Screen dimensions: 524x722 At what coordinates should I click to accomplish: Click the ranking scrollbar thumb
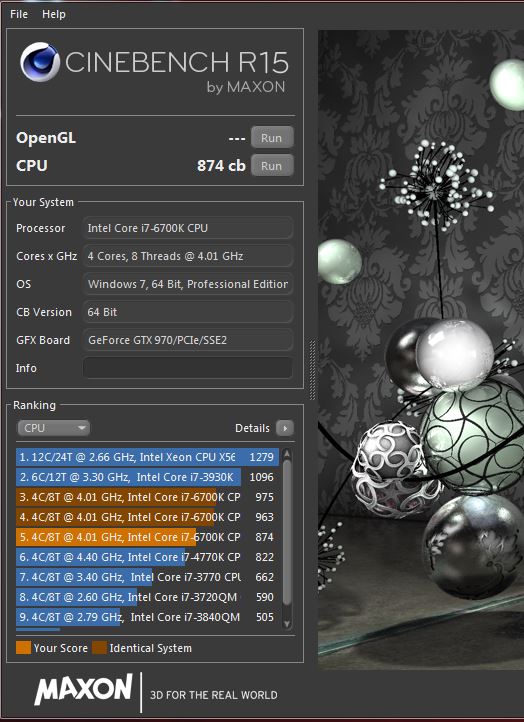coord(287,532)
